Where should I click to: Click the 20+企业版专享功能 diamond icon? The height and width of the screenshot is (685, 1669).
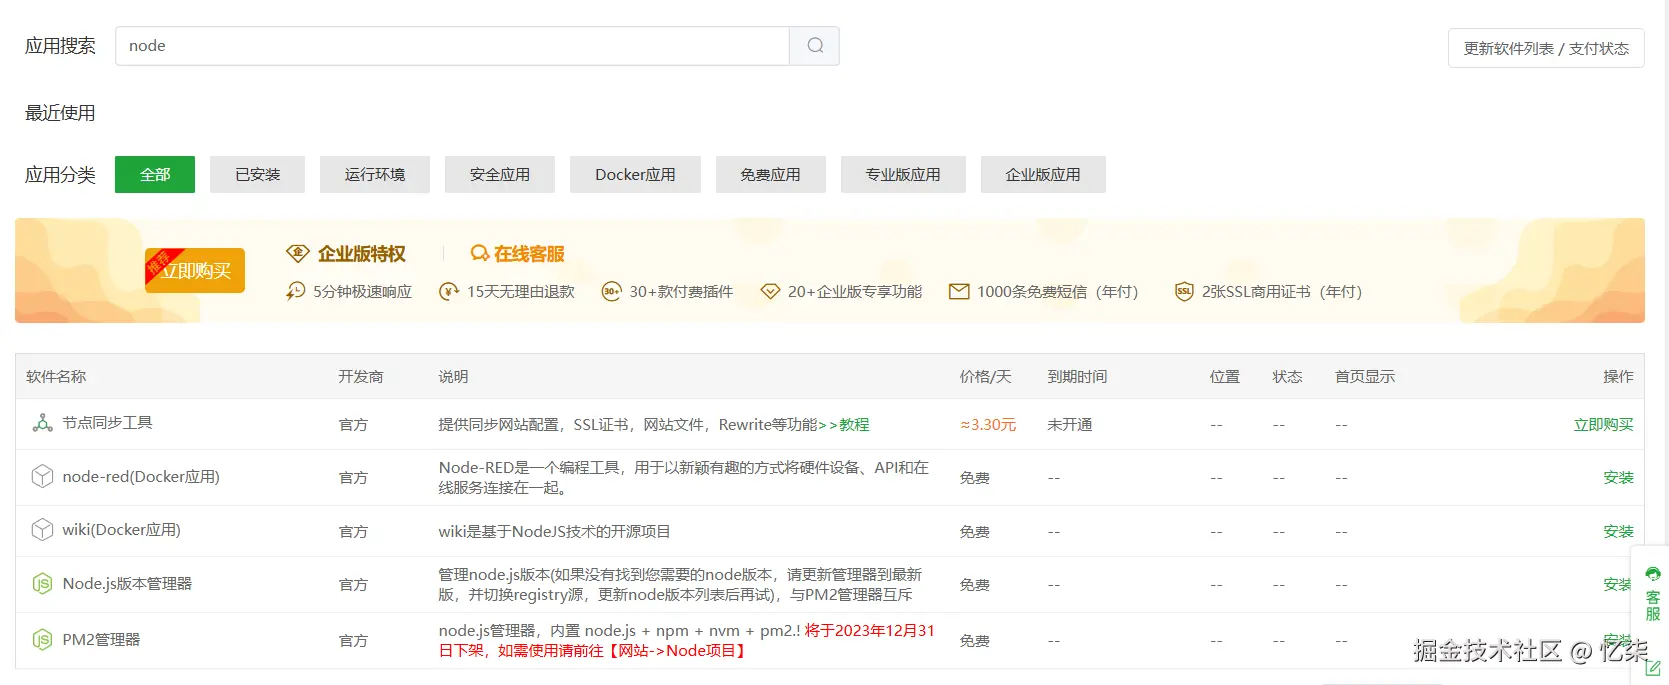pos(770,292)
